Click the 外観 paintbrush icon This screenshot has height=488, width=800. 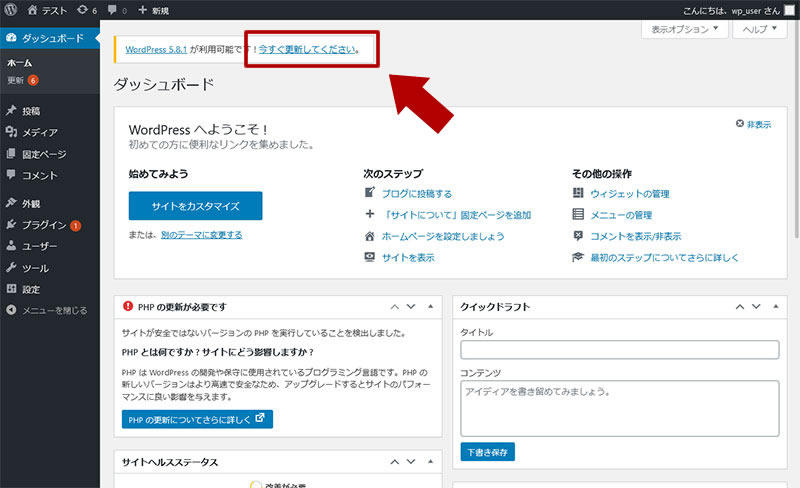[x=11, y=203]
